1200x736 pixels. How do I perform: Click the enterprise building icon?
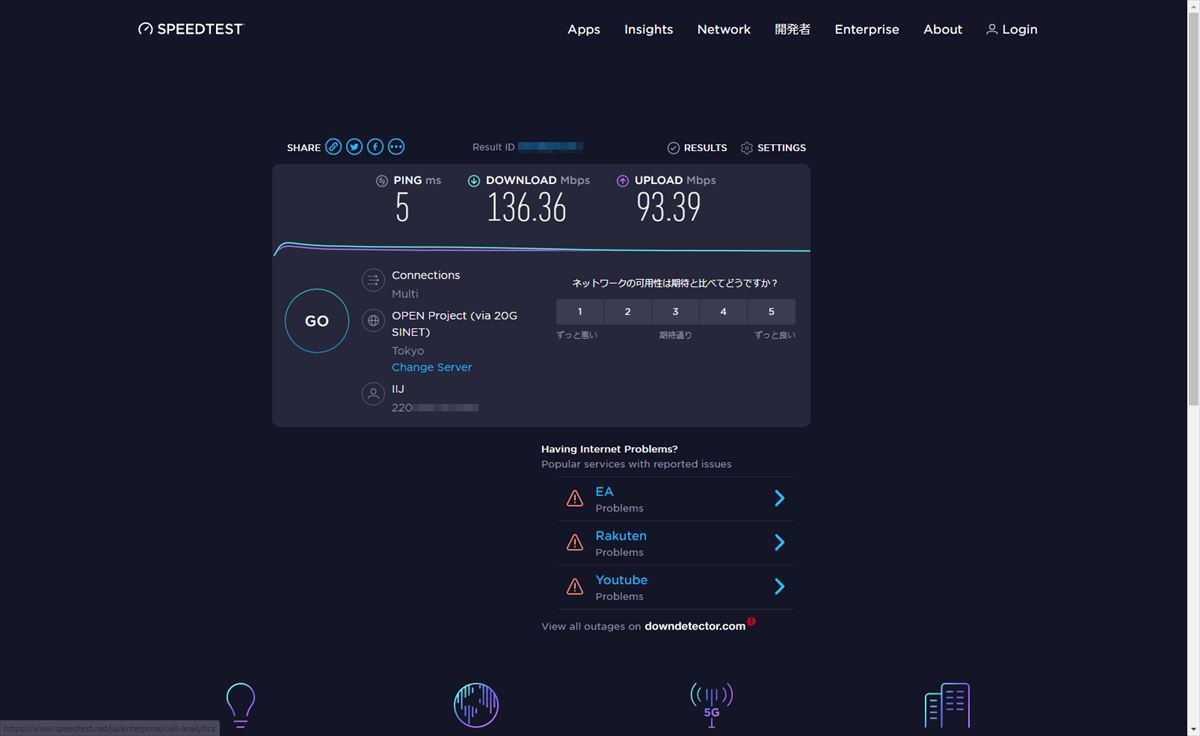pos(947,705)
